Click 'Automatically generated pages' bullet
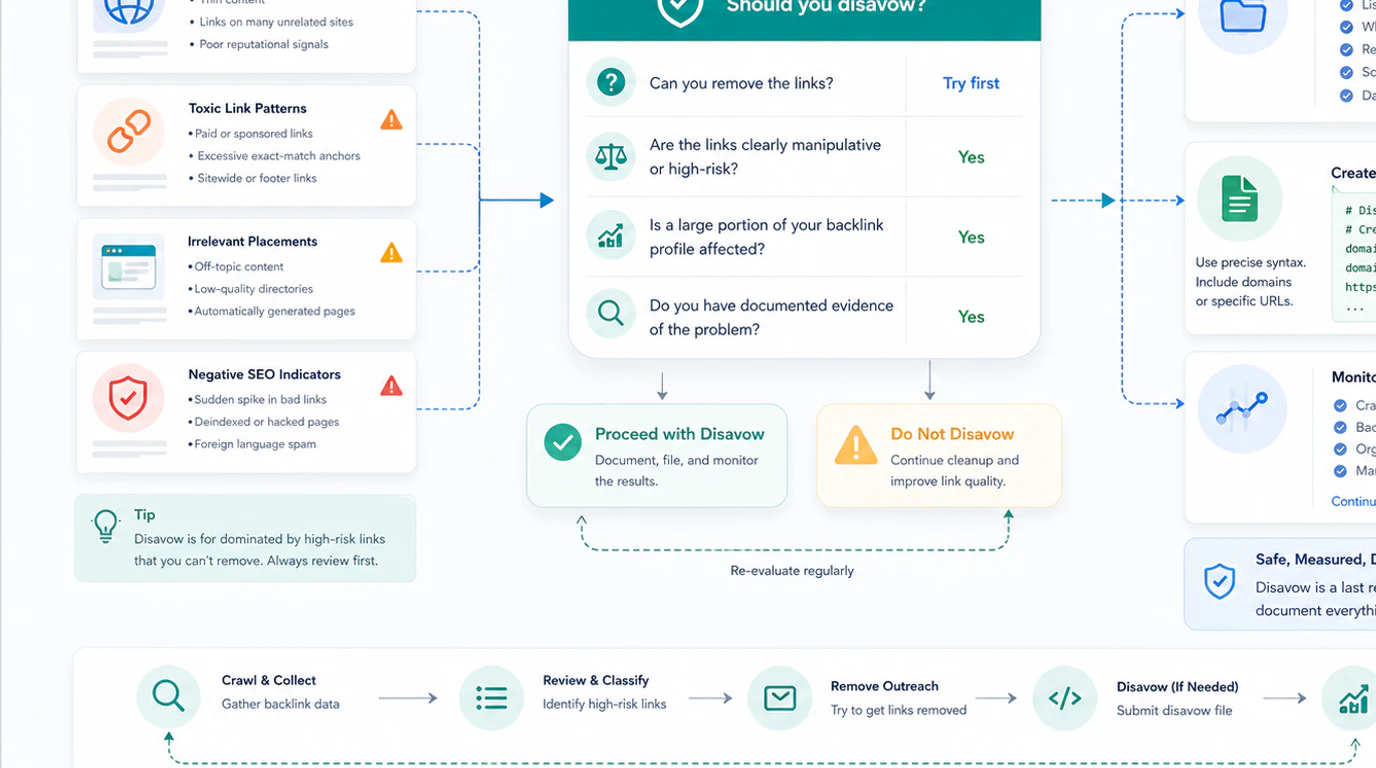The height and width of the screenshot is (768, 1376). tap(275, 311)
